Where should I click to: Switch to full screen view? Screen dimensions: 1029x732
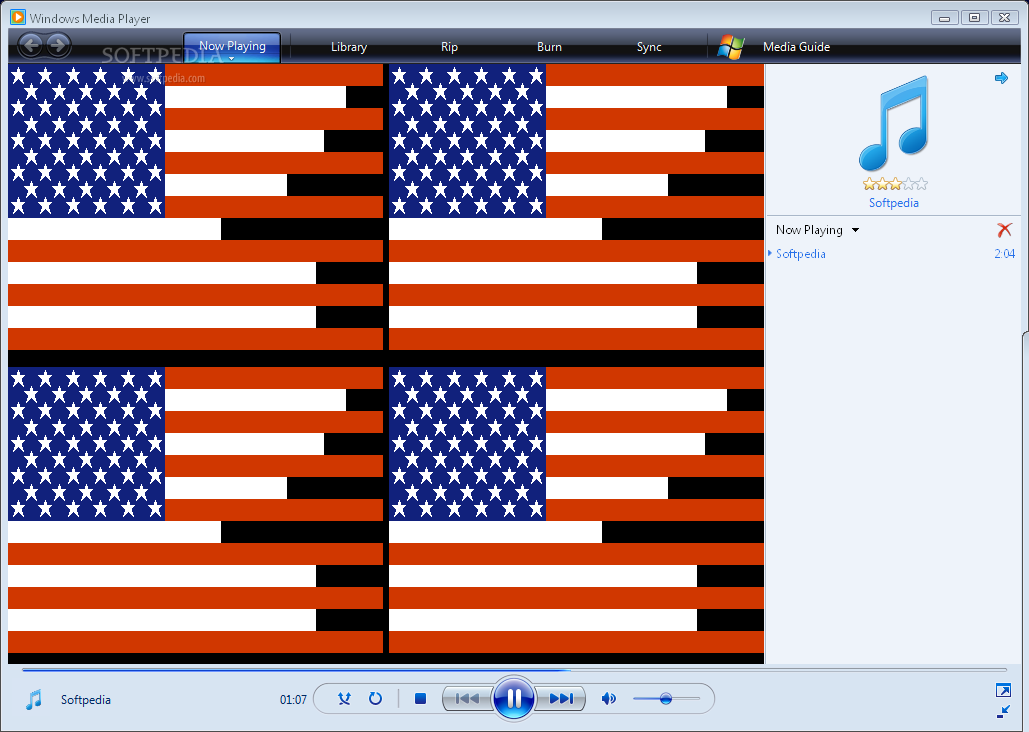click(x=1003, y=690)
